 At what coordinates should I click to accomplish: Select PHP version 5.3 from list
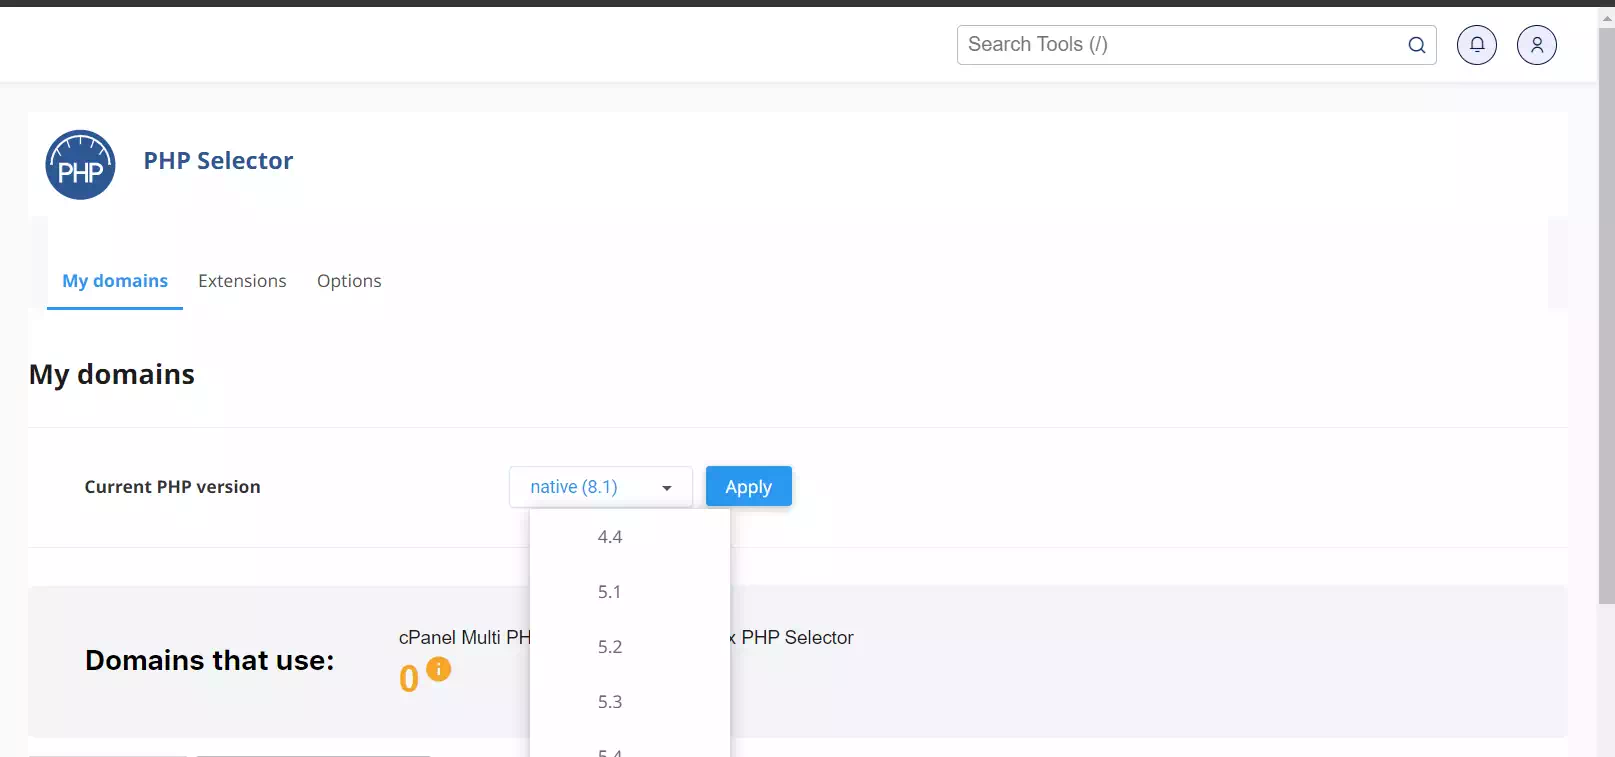(x=630, y=702)
